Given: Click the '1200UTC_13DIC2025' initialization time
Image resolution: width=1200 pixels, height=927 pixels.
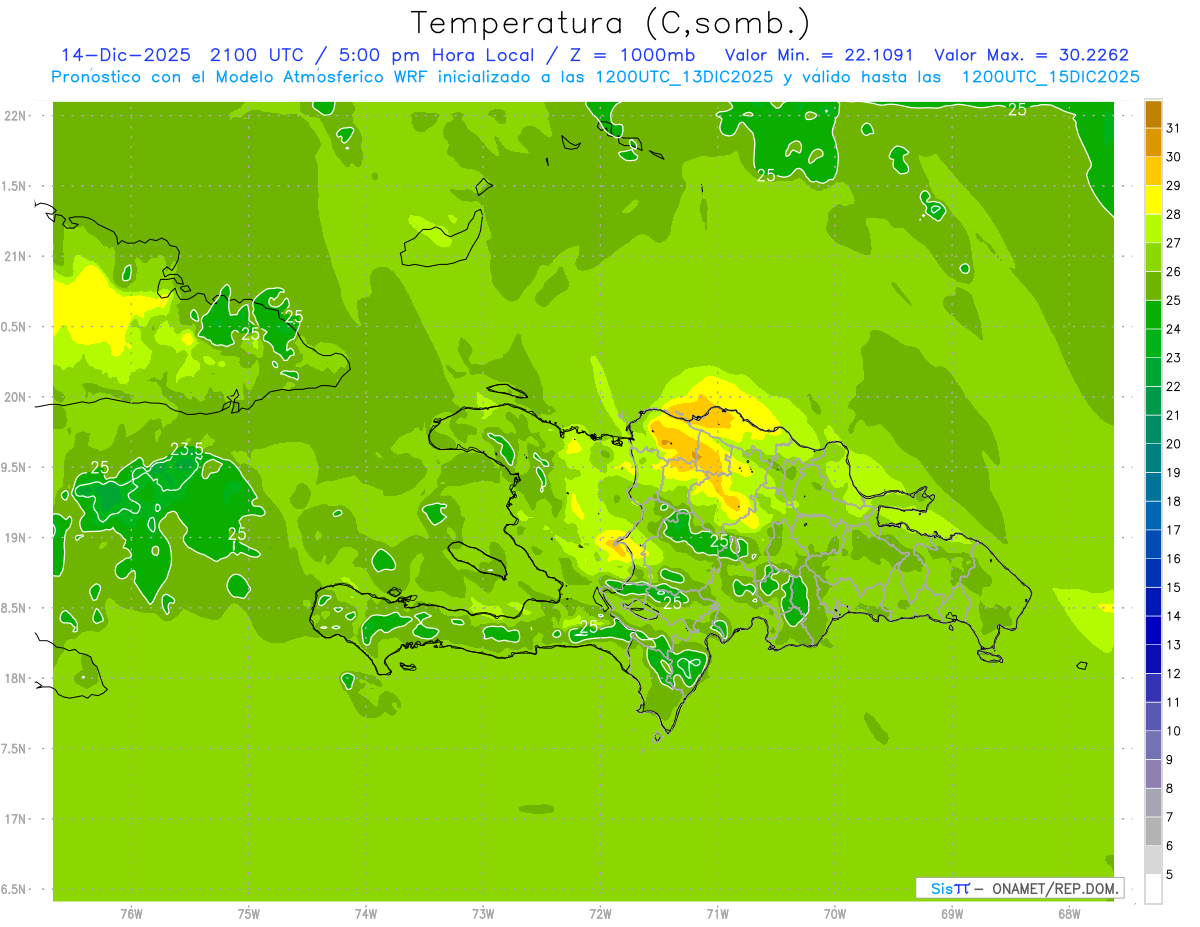Looking at the screenshot, I should pos(684,77).
